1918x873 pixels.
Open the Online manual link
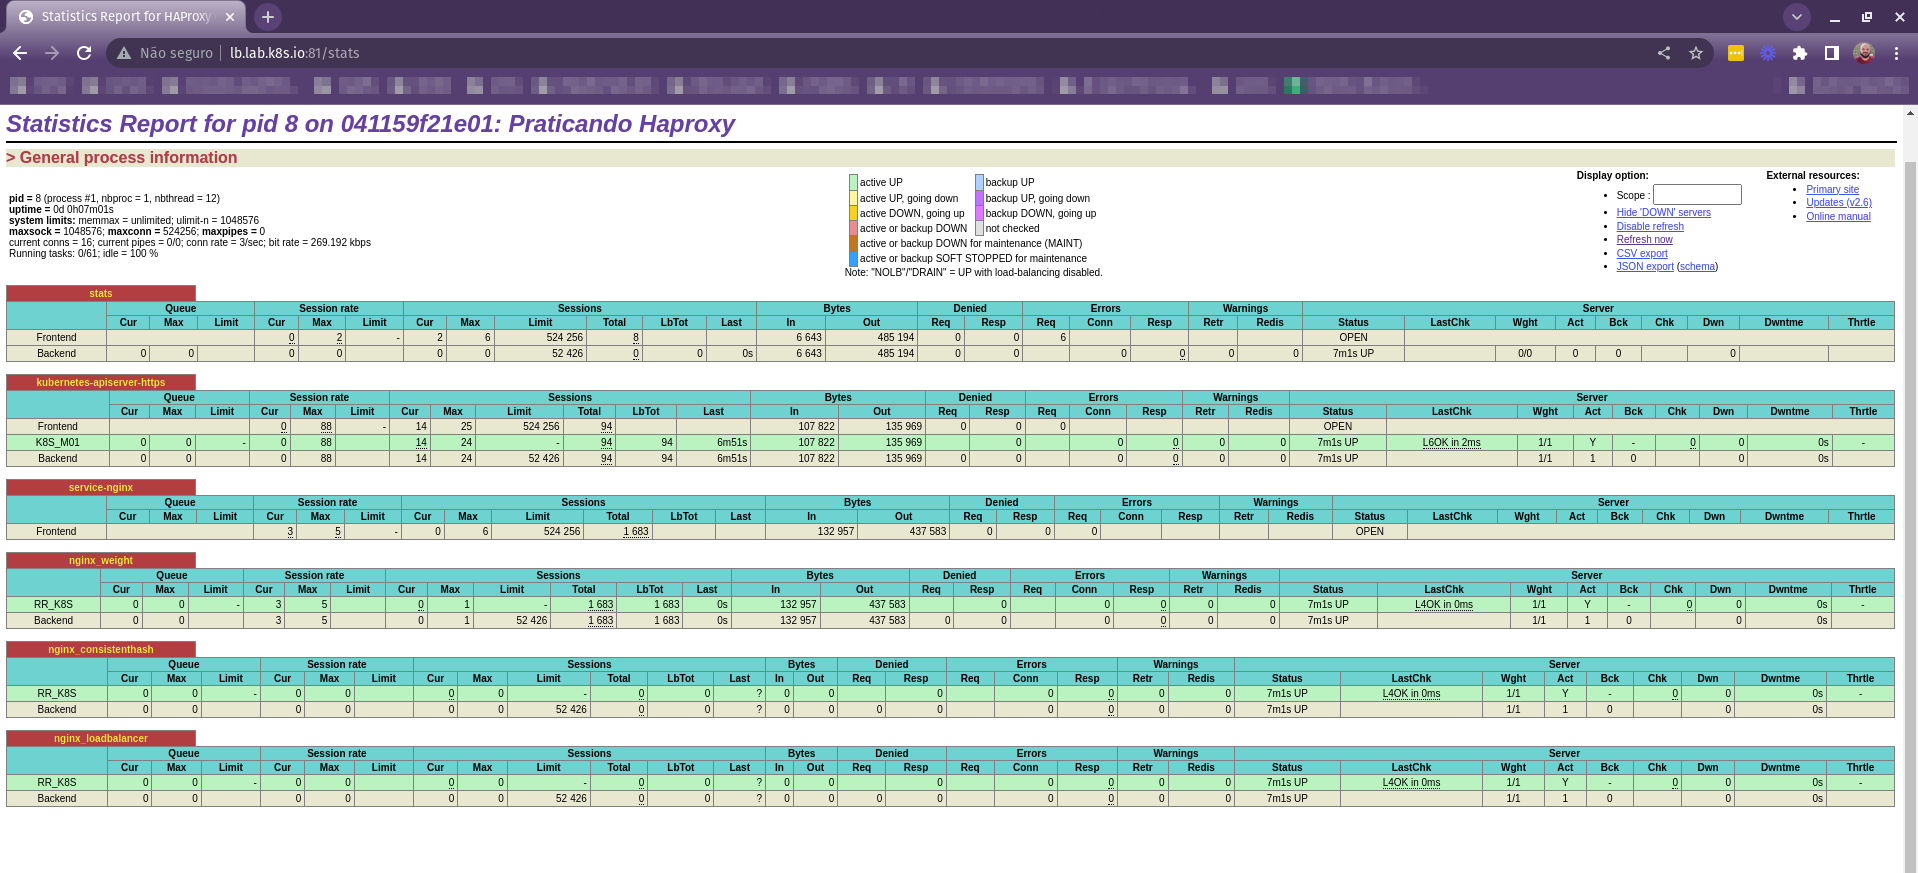click(x=1838, y=217)
